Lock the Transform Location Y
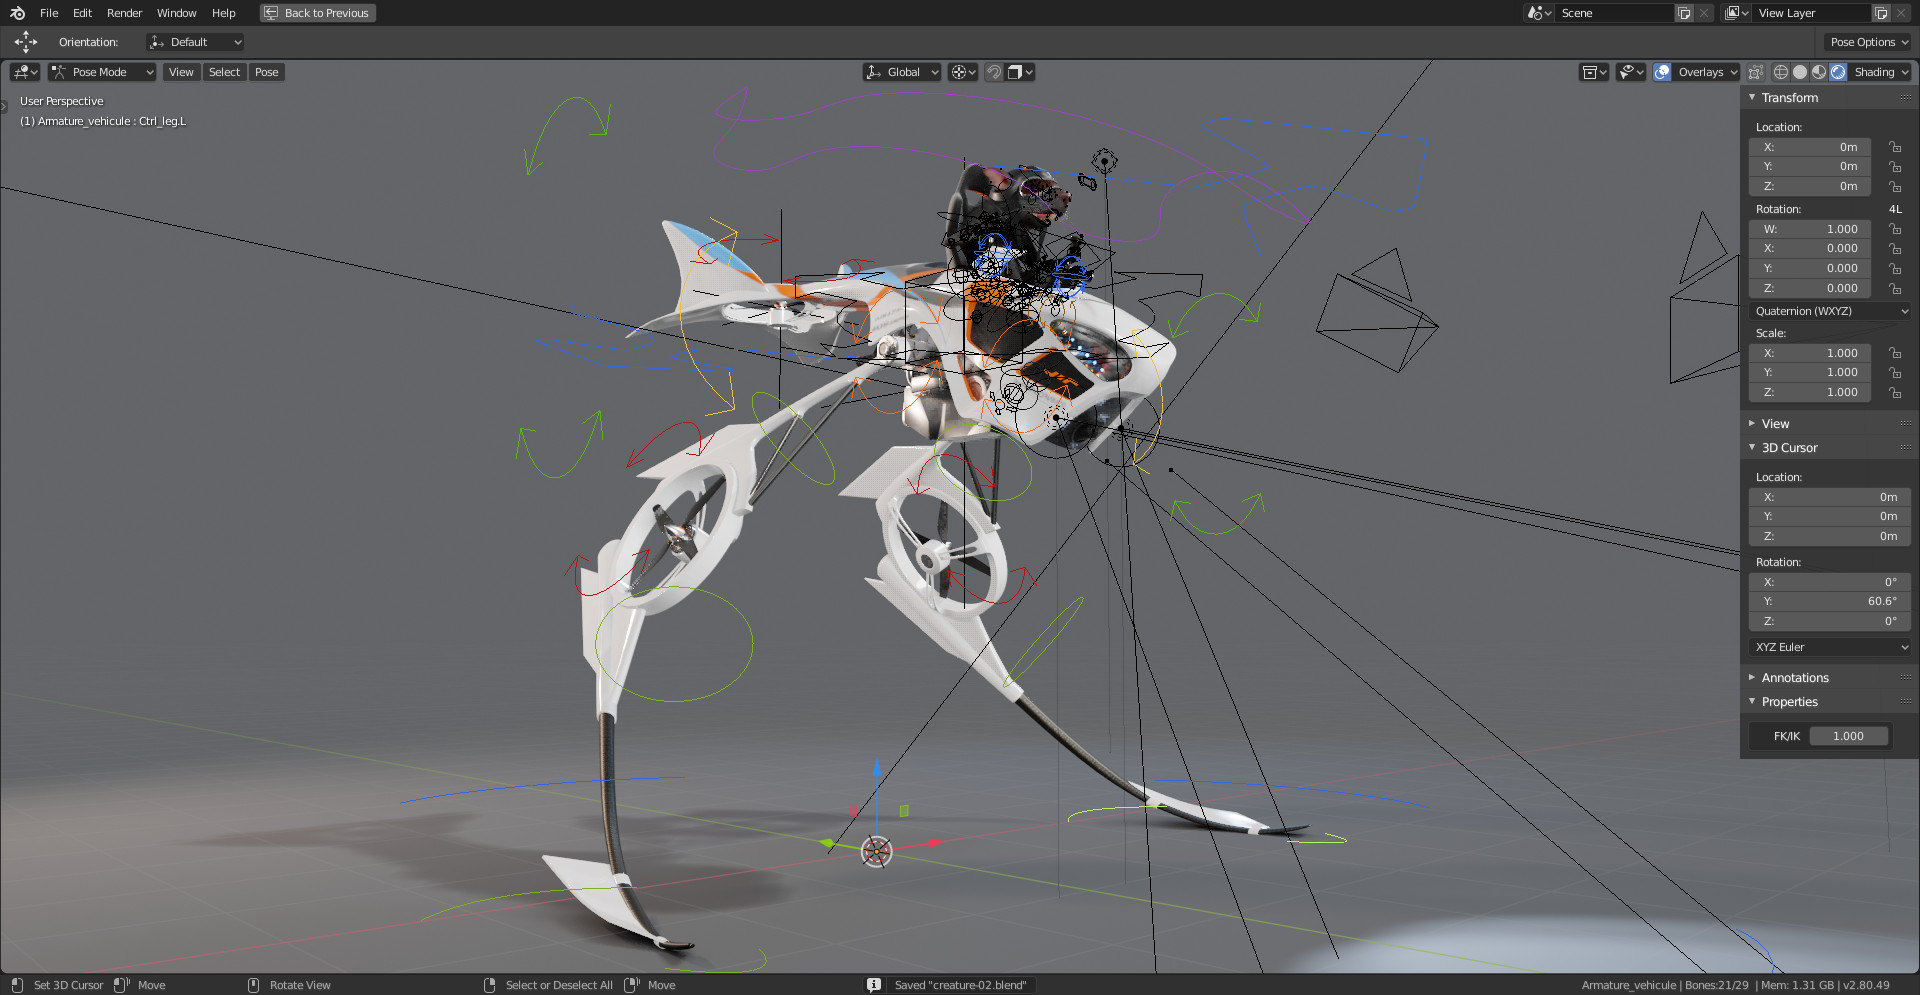Screen dimensions: 1920x995 pos(1894,167)
